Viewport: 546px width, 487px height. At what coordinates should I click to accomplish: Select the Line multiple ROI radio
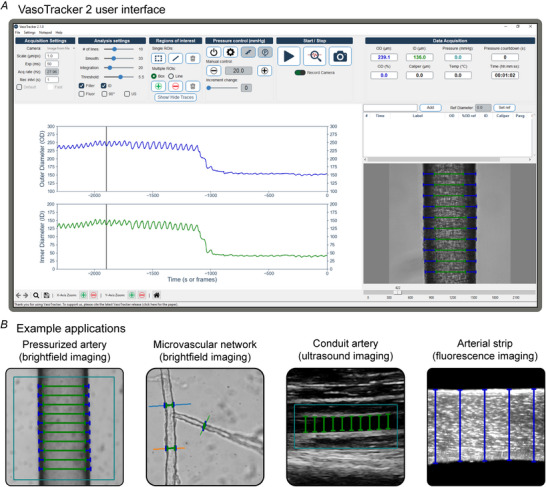click(171, 76)
